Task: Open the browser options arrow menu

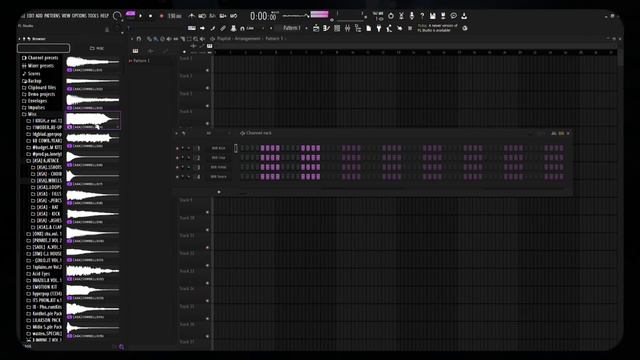Action: 19,39
